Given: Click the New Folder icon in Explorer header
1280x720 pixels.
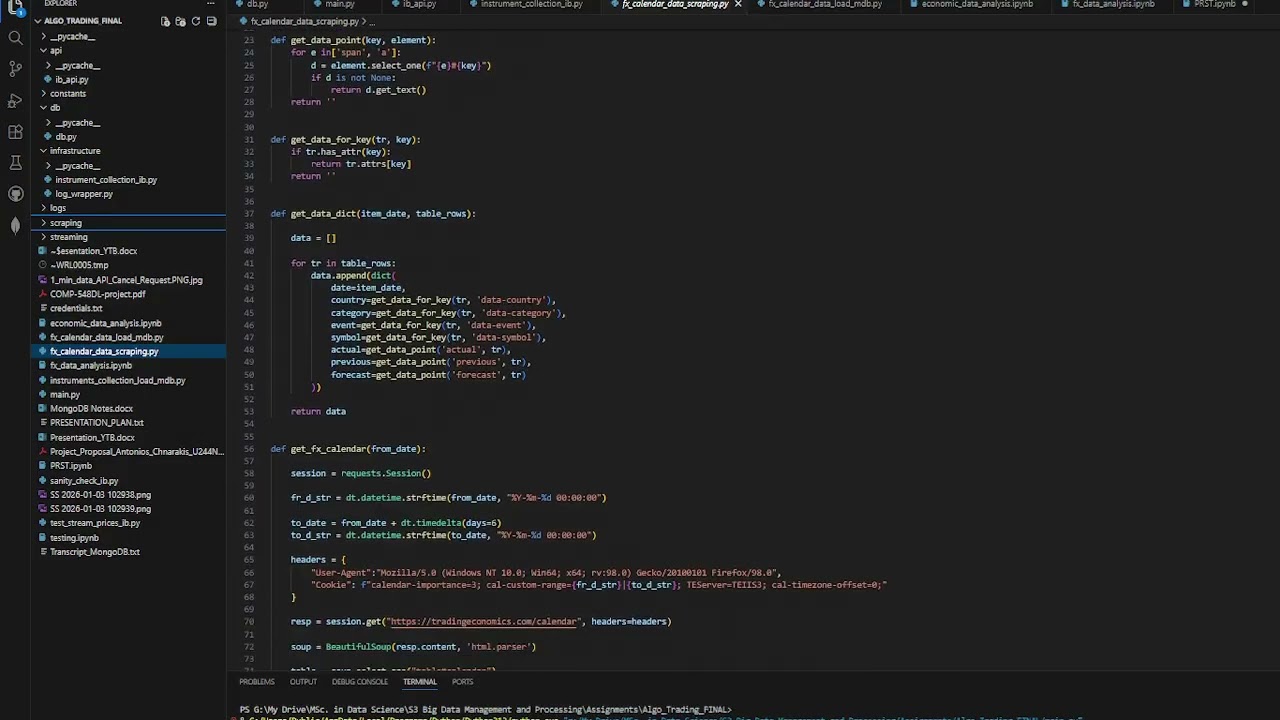Looking at the screenshot, I should 180,21.
